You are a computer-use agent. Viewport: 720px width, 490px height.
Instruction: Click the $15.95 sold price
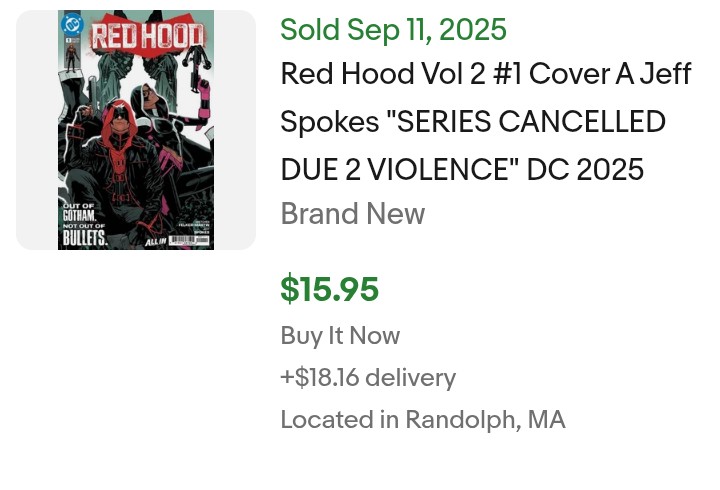click(329, 289)
